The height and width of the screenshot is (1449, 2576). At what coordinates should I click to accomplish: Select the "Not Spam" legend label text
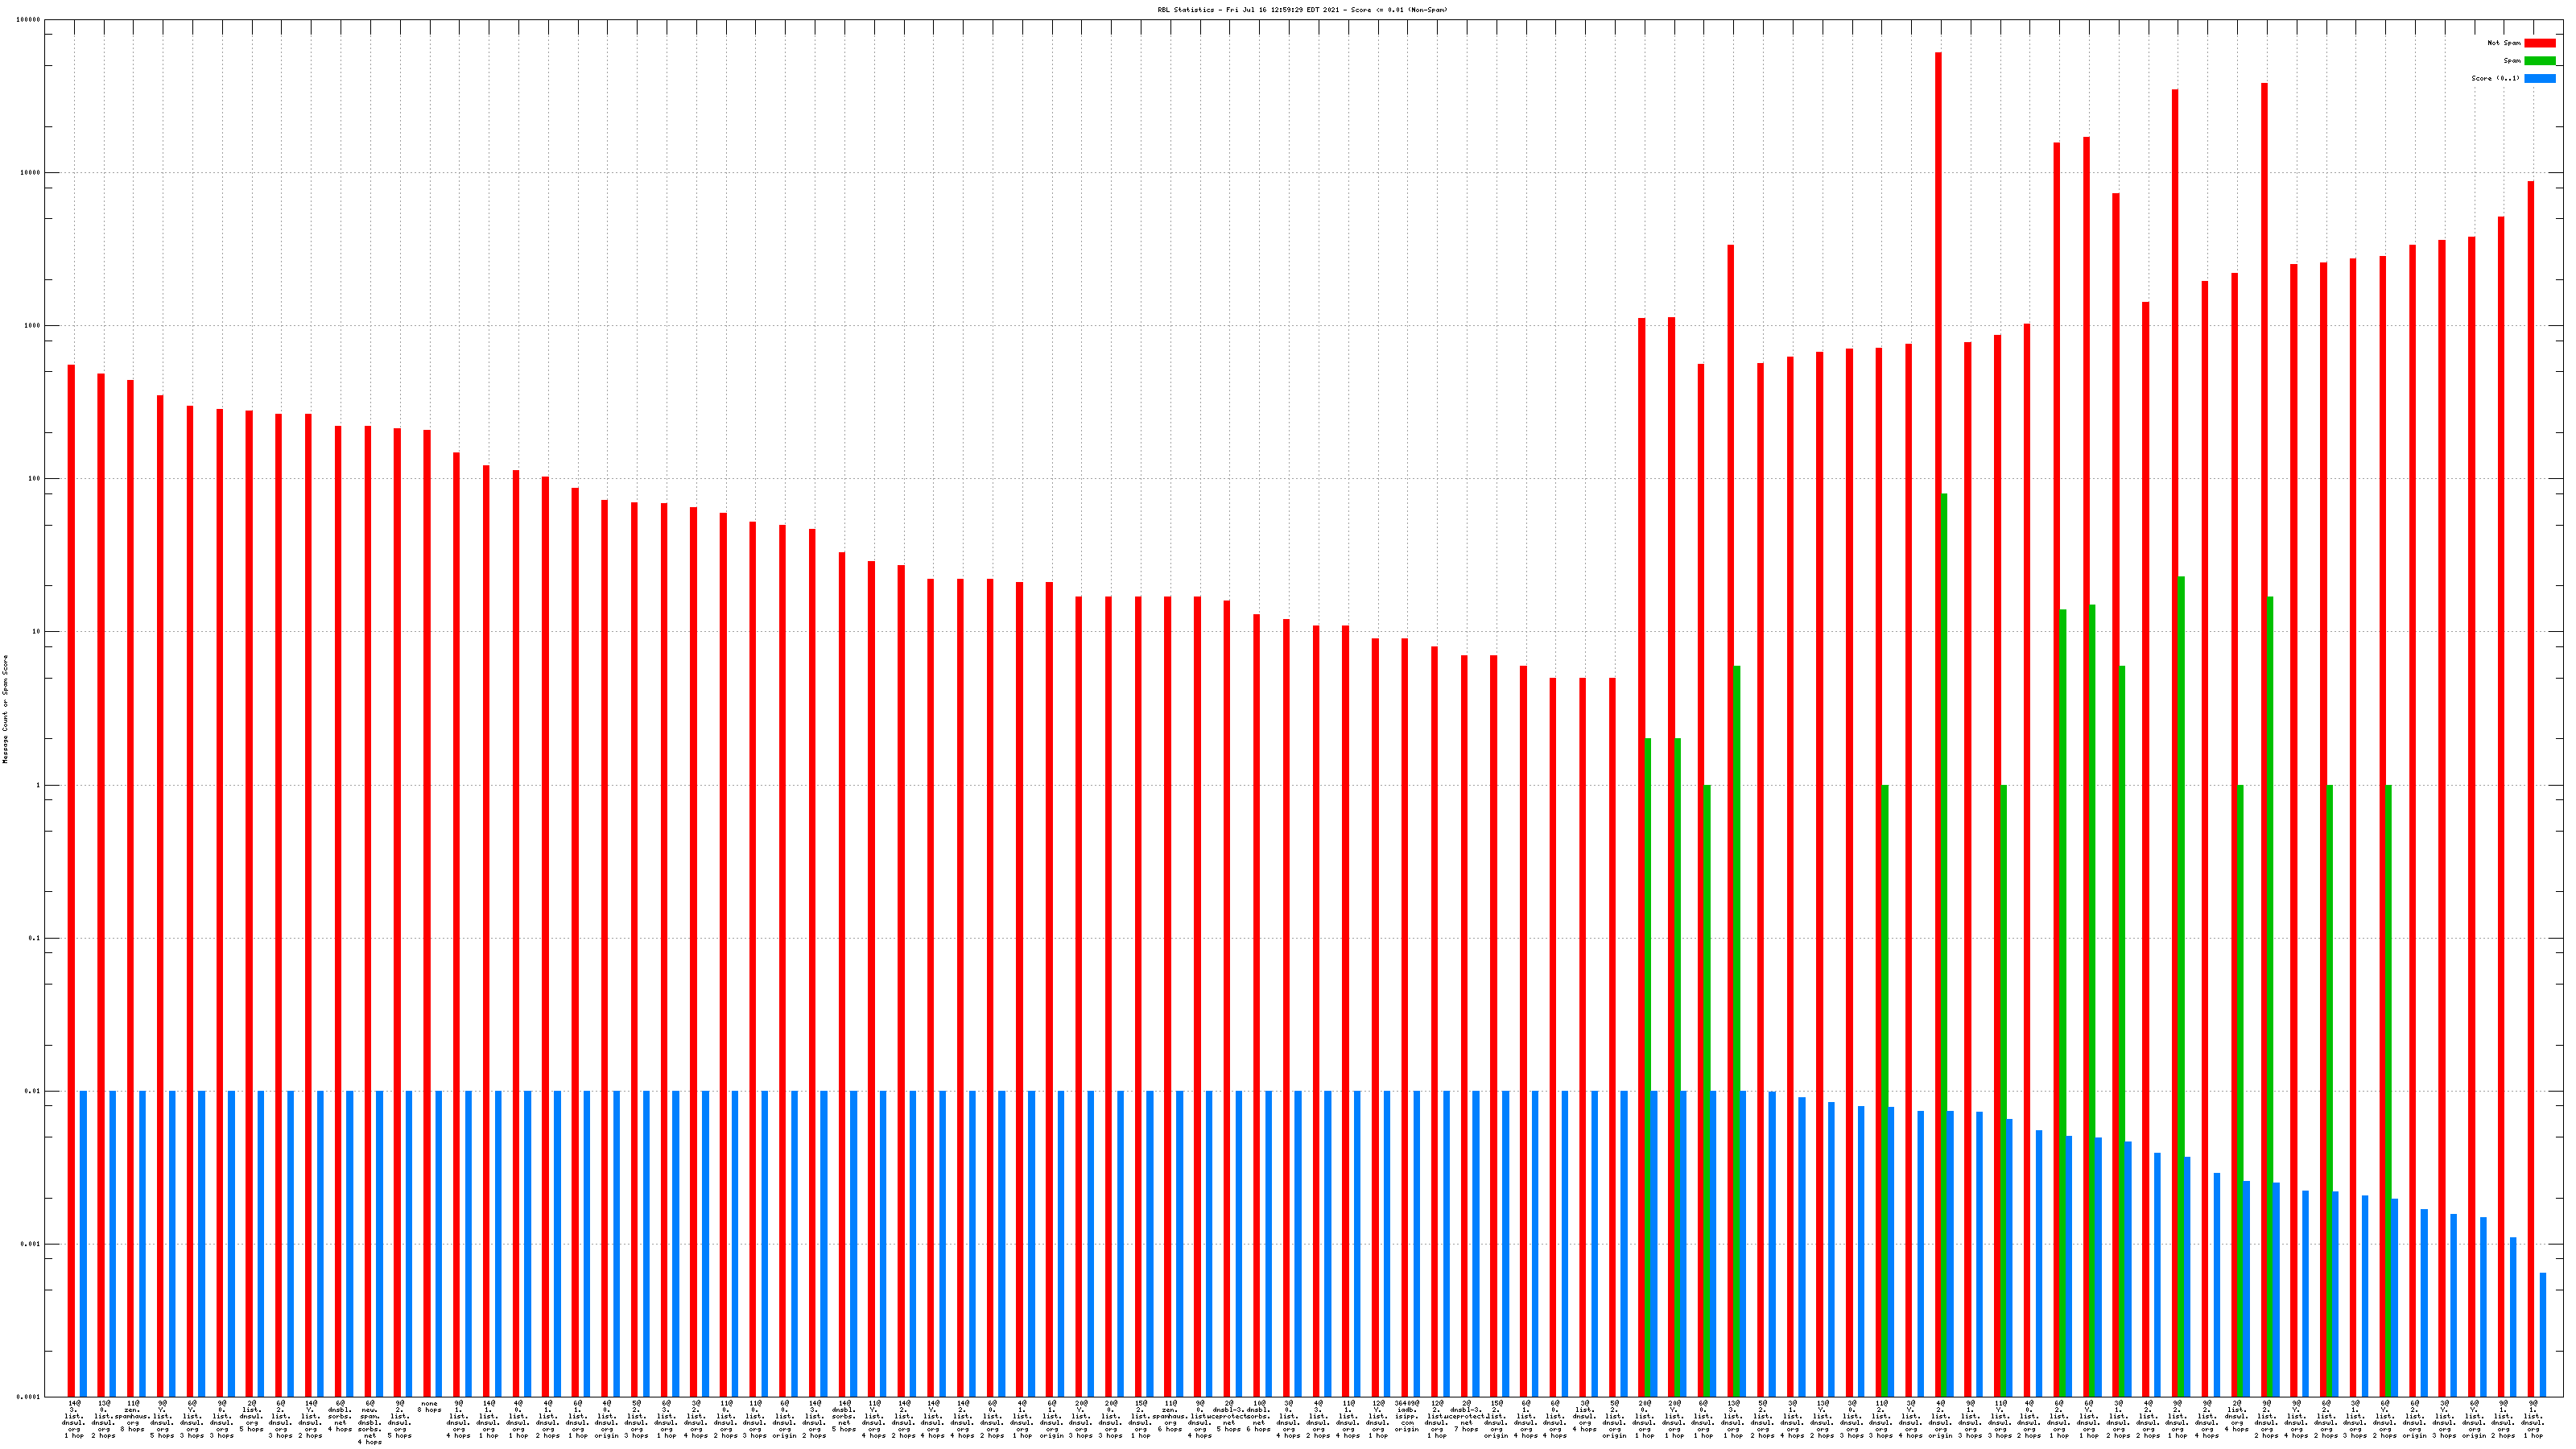tap(2504, 43)
